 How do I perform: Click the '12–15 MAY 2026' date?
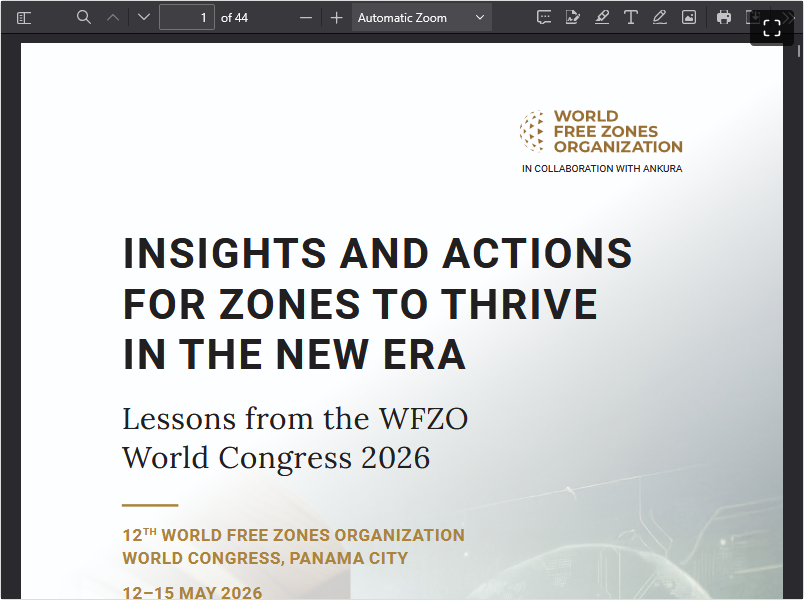click(x=192, y=592)
